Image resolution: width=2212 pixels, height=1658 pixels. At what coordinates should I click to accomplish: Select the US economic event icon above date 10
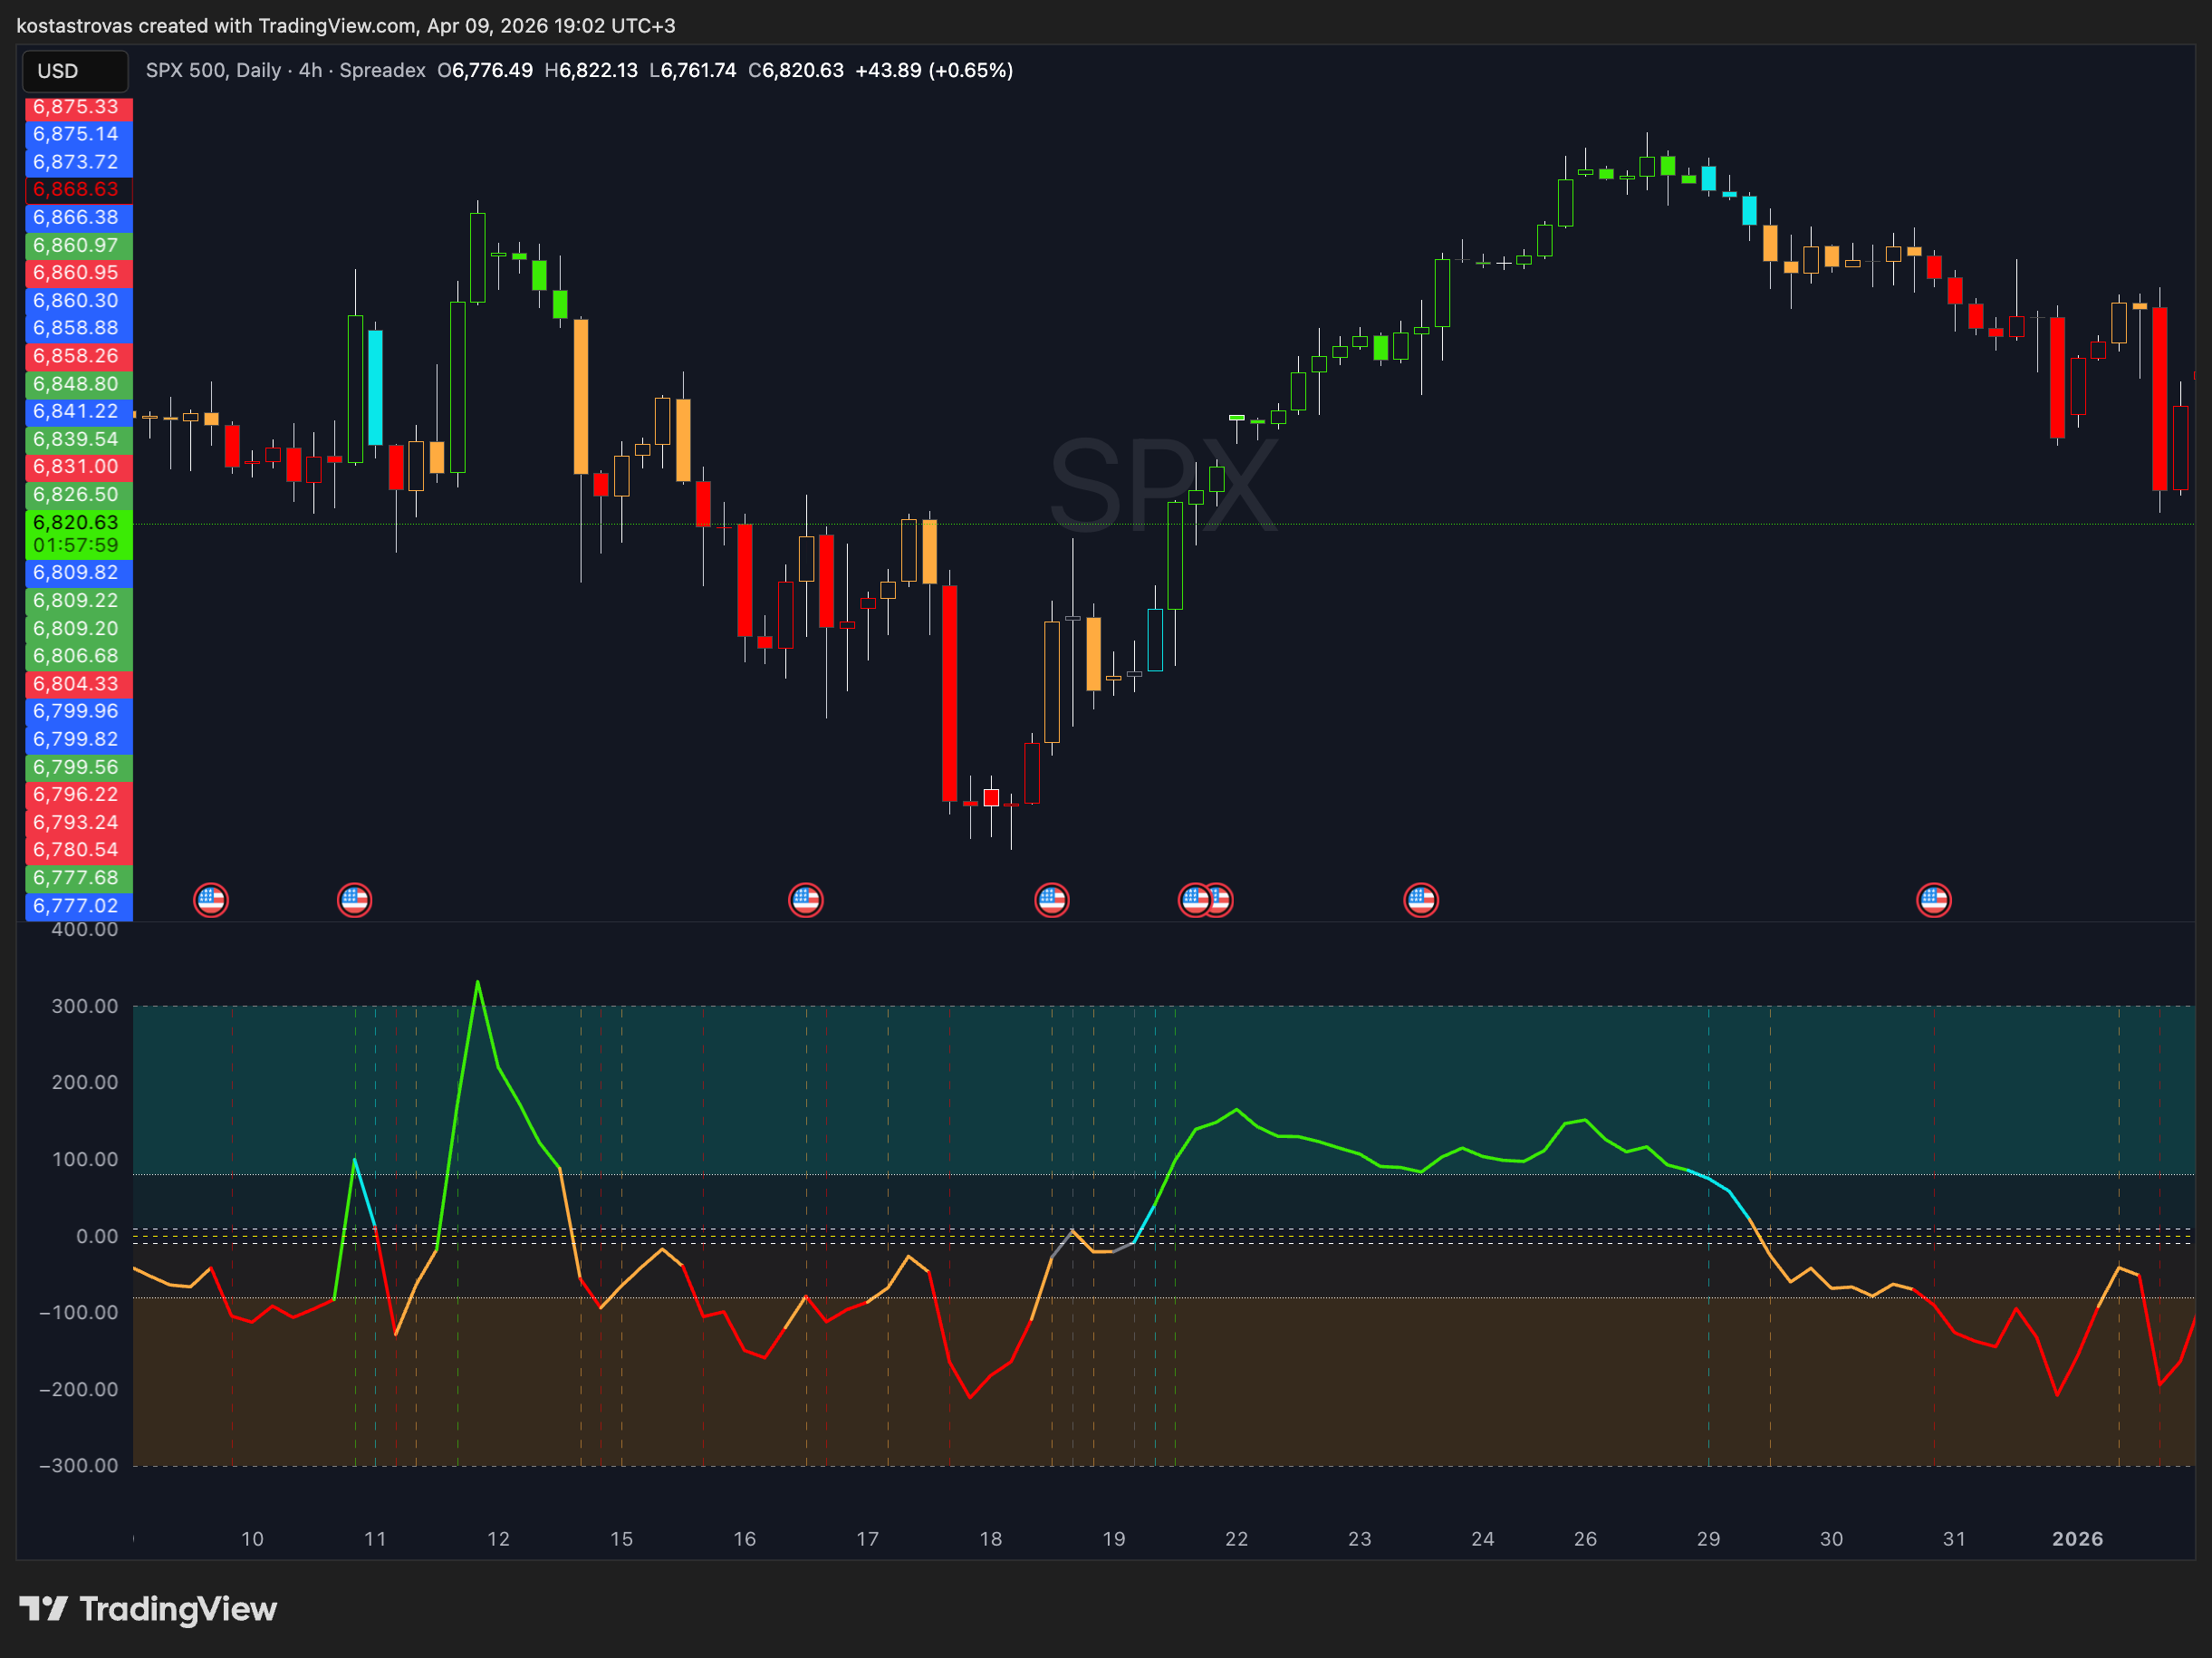(x=211, y=900)
